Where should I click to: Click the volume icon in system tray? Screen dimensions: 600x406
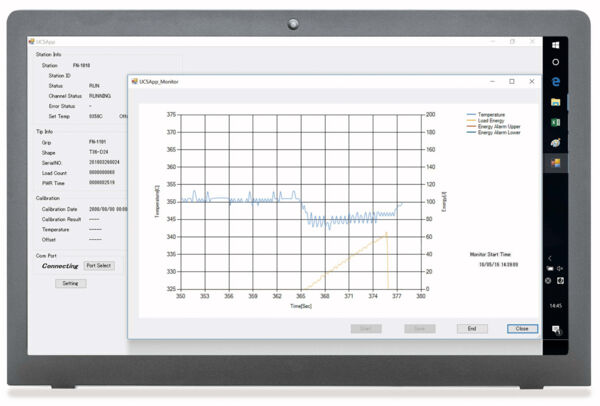pos(558,269)
